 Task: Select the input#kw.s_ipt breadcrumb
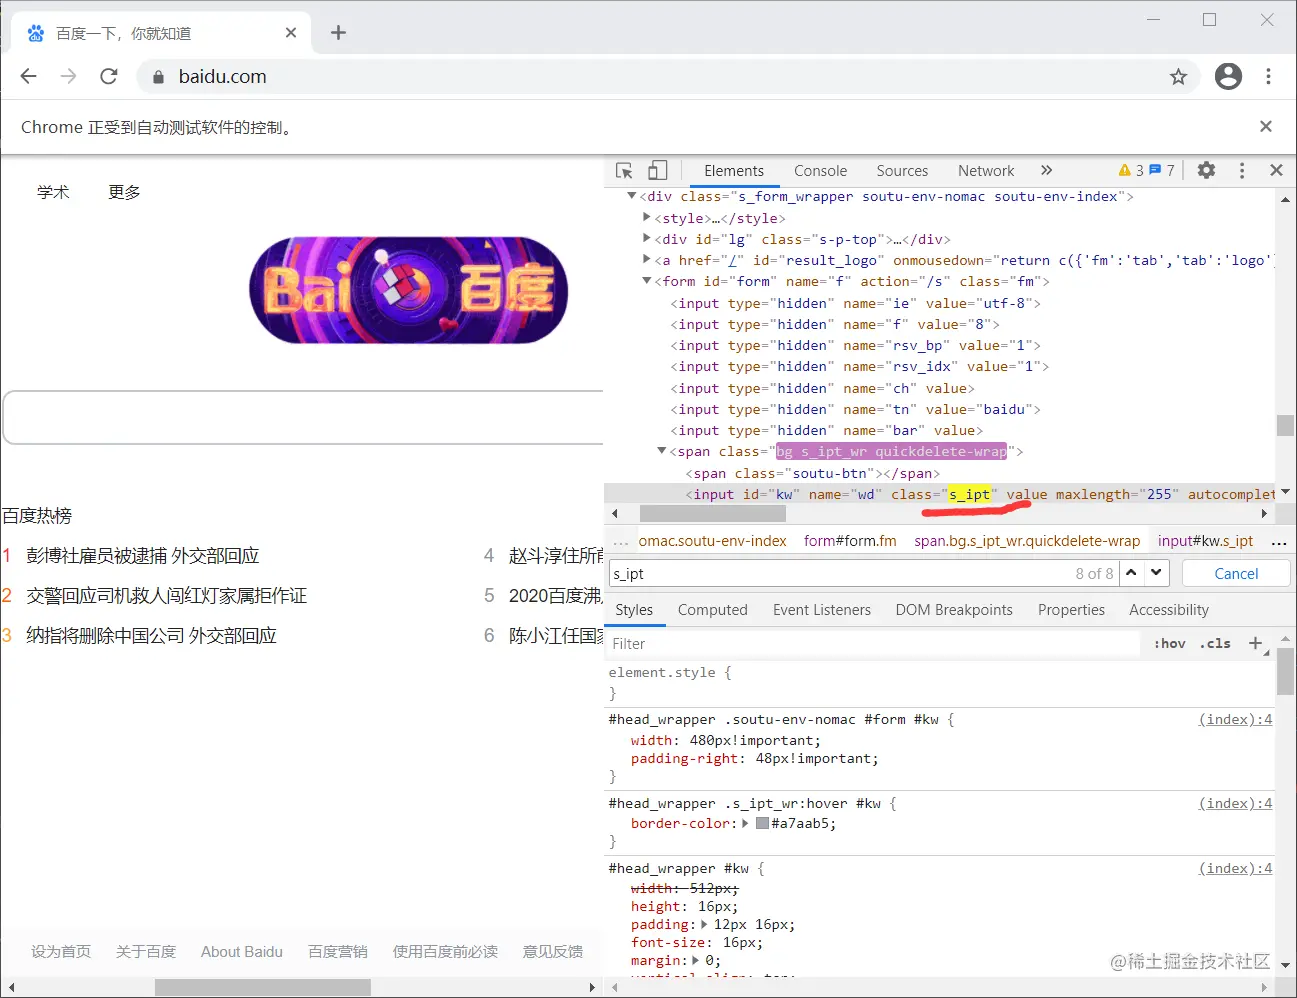coord(1205,541)
